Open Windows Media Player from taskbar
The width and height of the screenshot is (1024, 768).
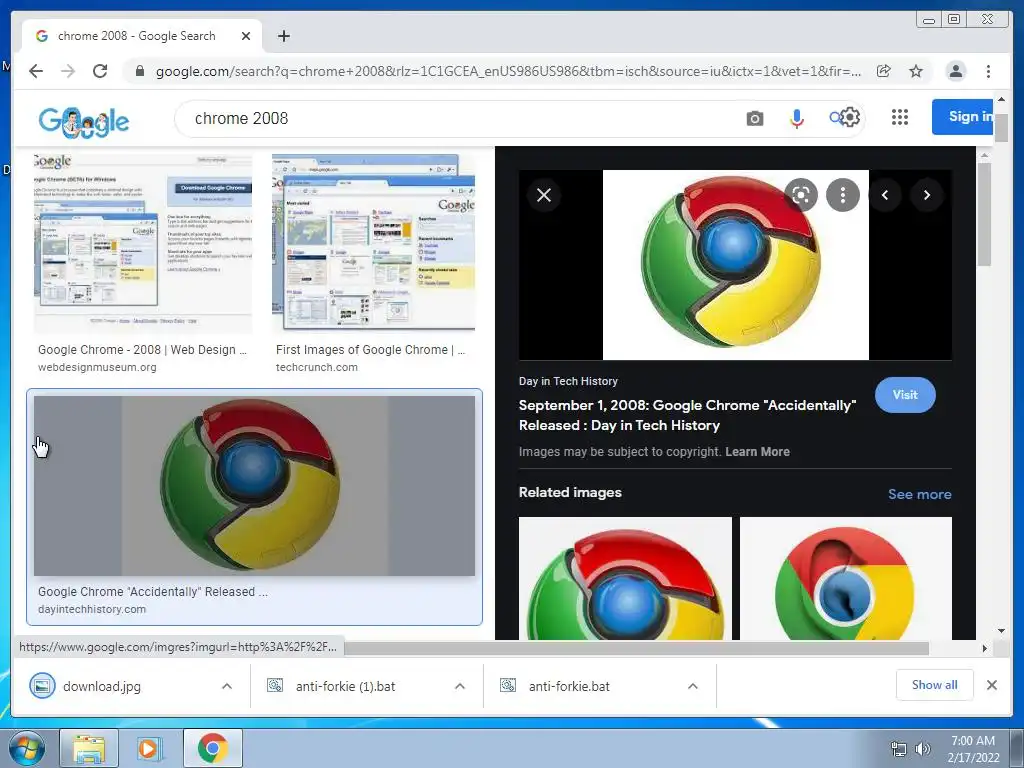(150, 749)
